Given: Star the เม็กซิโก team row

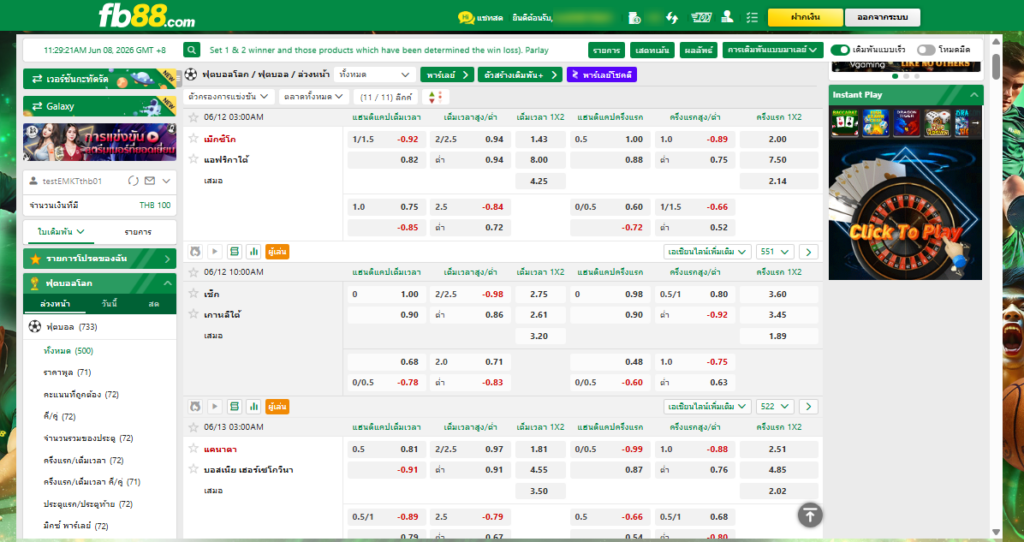Looking at the screenshot, I should point(193,138).
